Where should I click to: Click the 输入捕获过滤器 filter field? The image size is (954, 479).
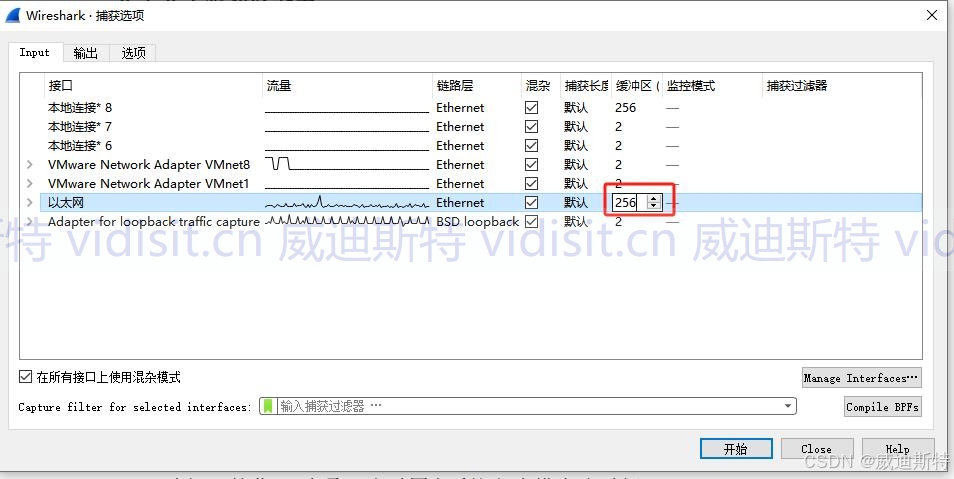tap(528, 406)
